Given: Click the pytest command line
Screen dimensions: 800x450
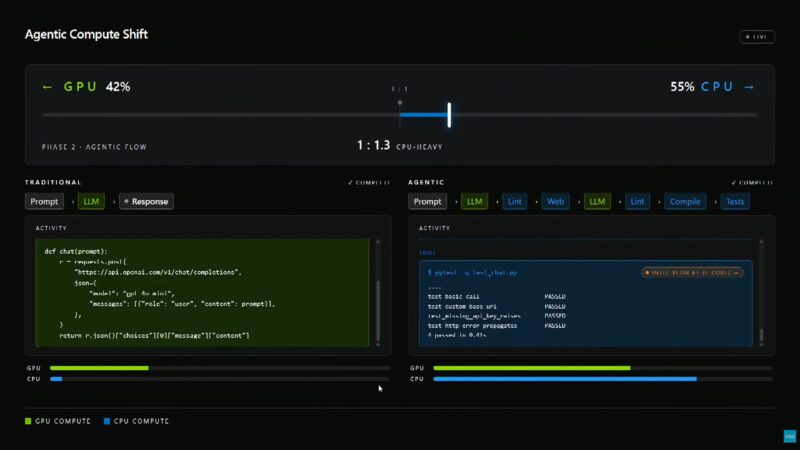Looking at the screenshot, I should 472,272.
